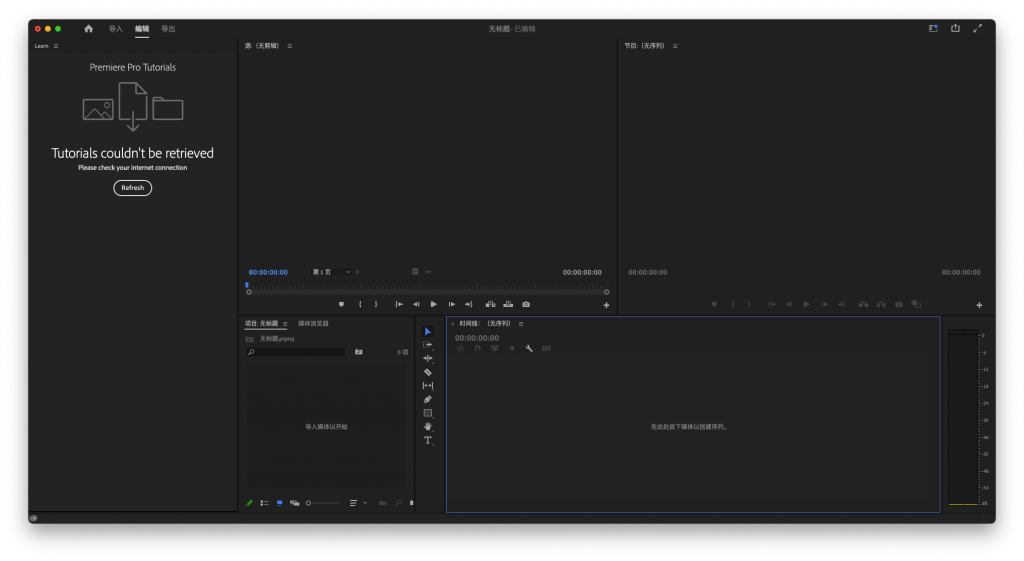The width and height of the screenshot is (1024, 561).
Task: Open the 第1页 page dropdown
Action: click(x=332, y=272)
